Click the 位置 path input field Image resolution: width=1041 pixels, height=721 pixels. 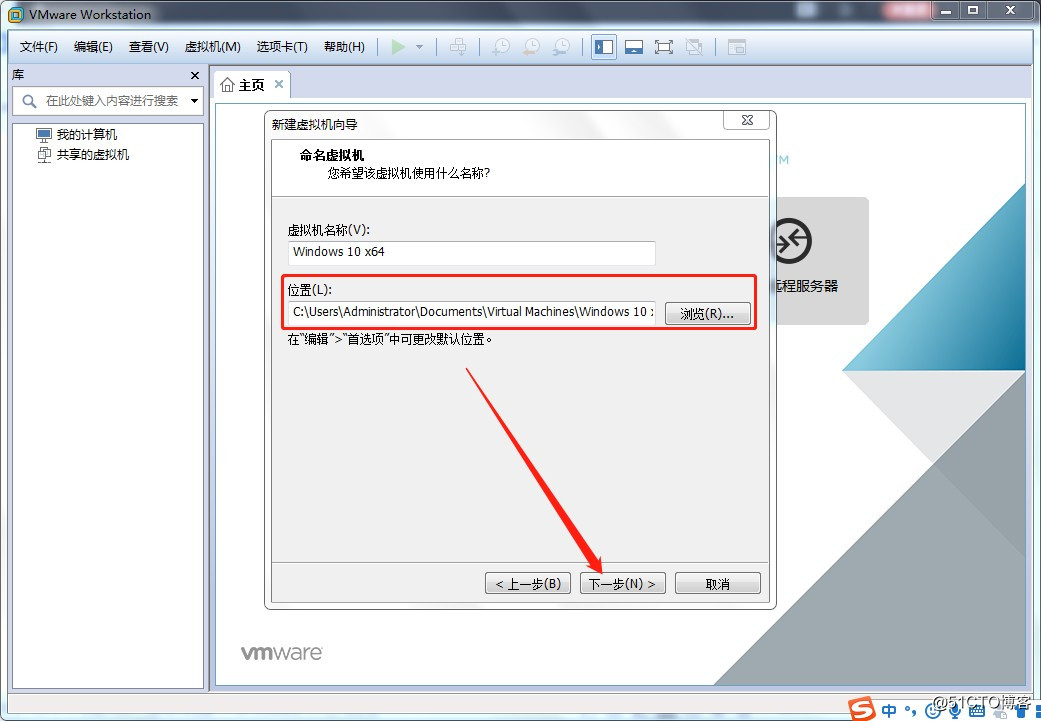pyautogui.click(x=471, y=312)
